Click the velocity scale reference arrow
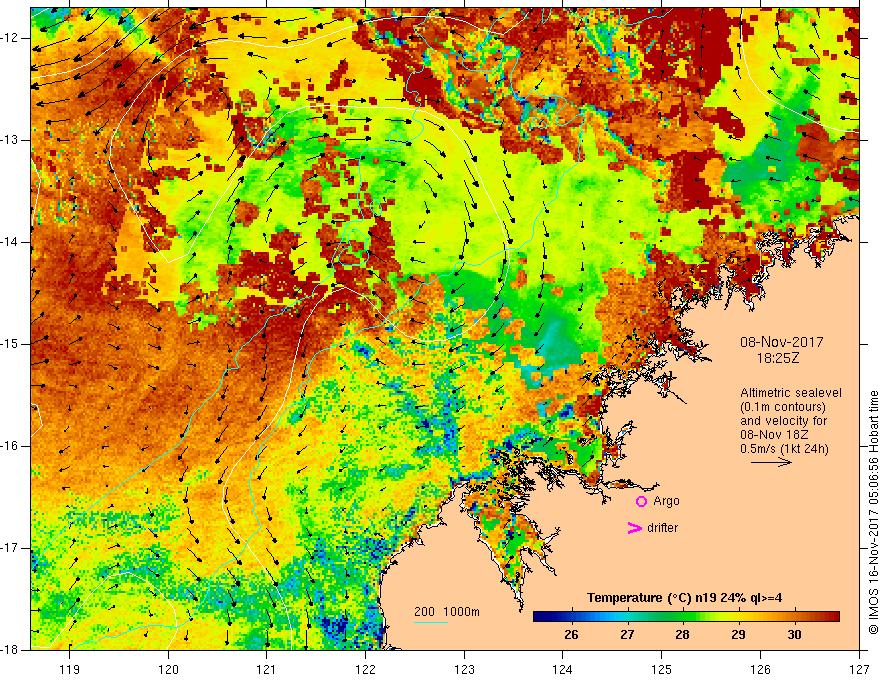This screenshot has height=680, width=880. (x=771, y=462)
